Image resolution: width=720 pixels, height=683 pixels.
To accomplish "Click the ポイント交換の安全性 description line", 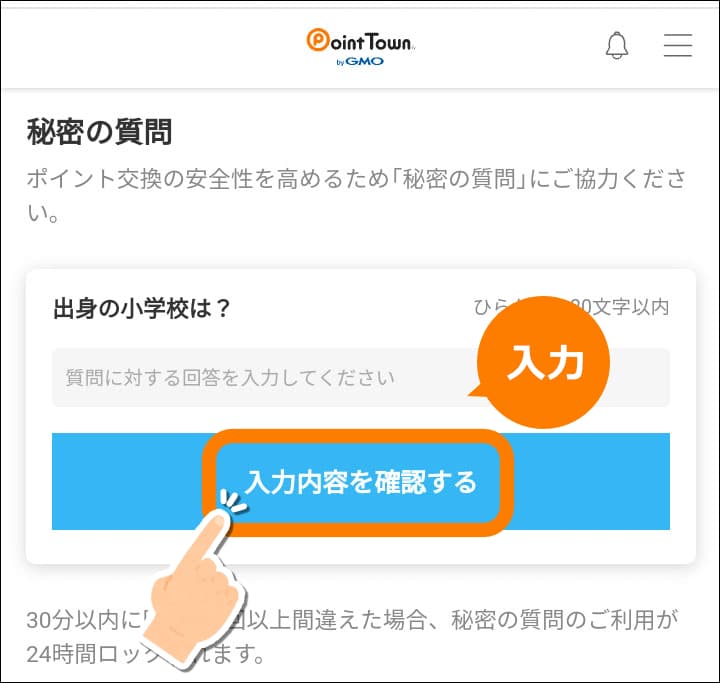I will pyautogui.click(x=357, y=179).
